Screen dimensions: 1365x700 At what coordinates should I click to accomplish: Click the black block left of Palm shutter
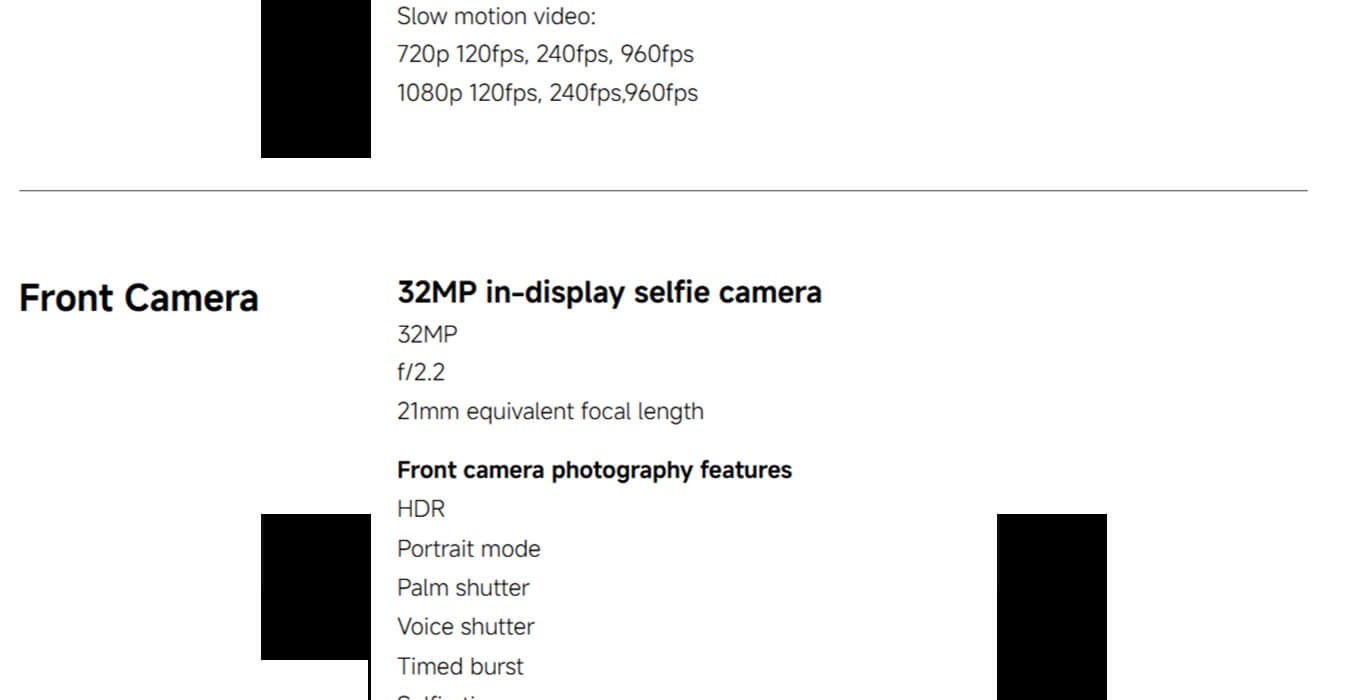315,586
